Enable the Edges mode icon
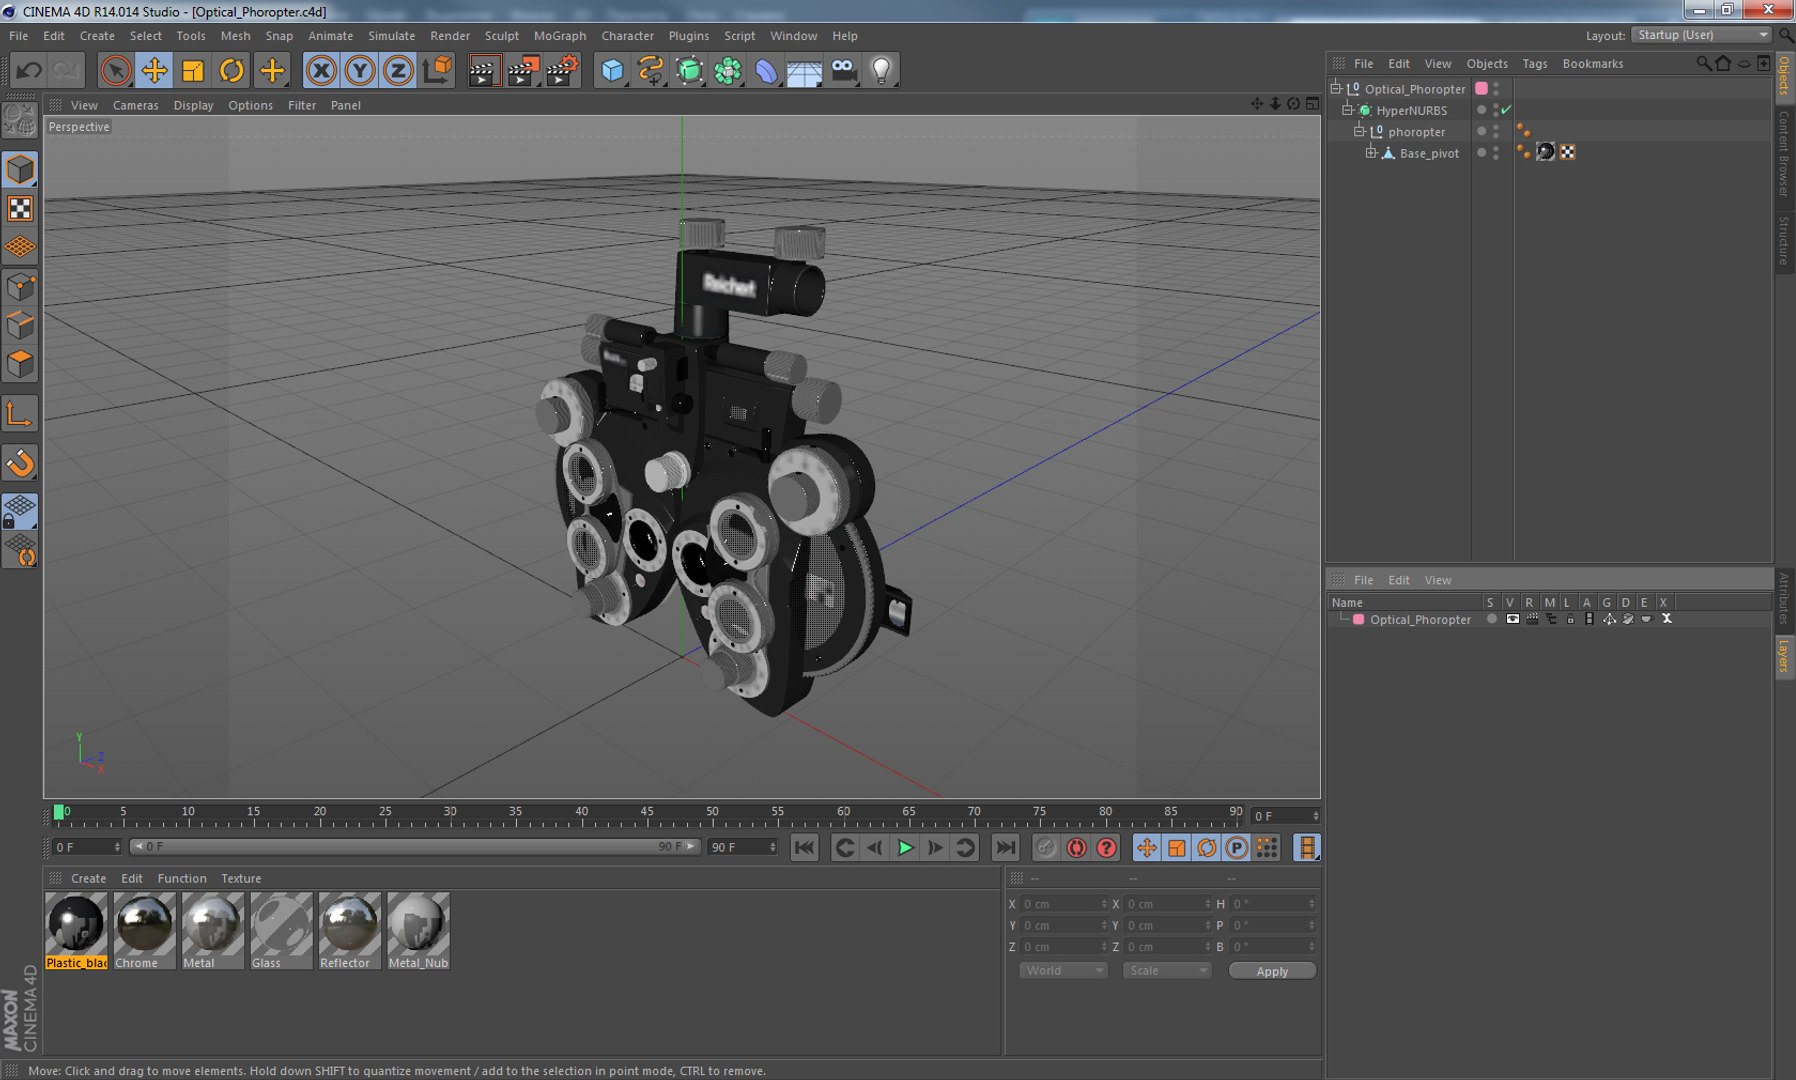The height and width of the screenshot is (1080, 1796). [20, 326]
